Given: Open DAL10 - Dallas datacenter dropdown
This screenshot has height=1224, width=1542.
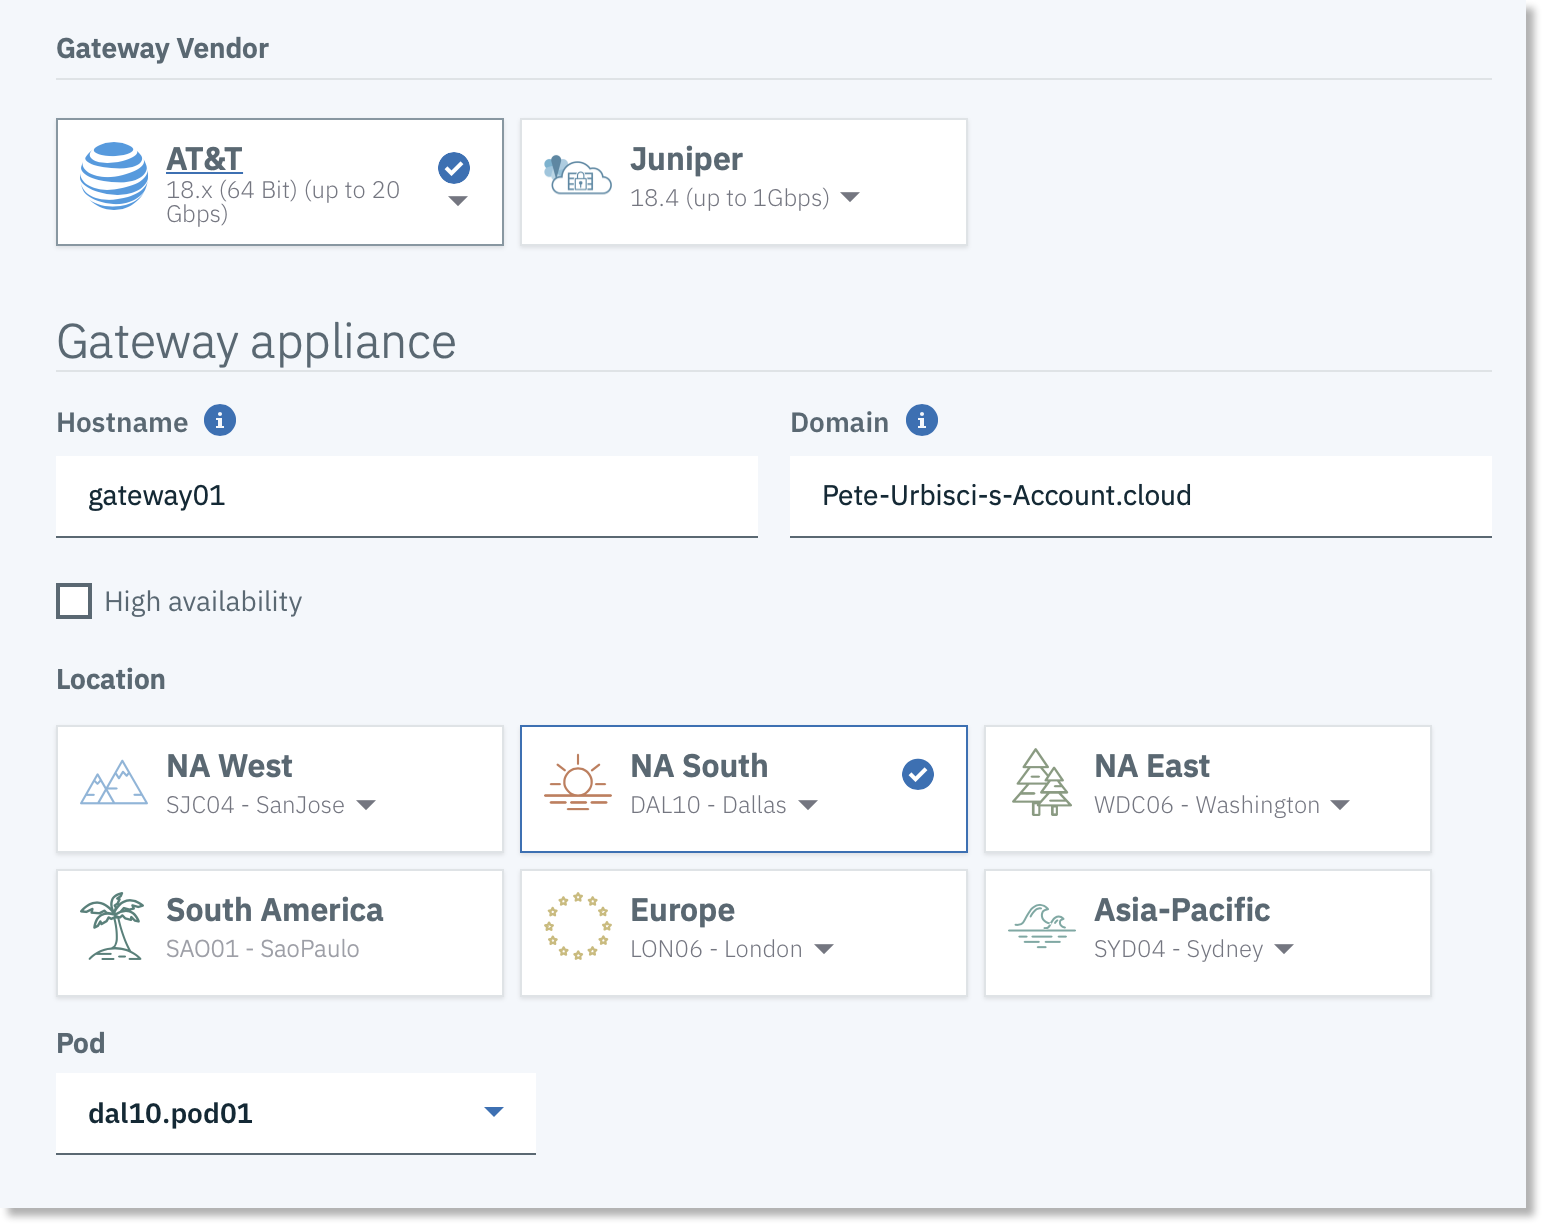Looking at the screenshot, I should coord(808,805).
